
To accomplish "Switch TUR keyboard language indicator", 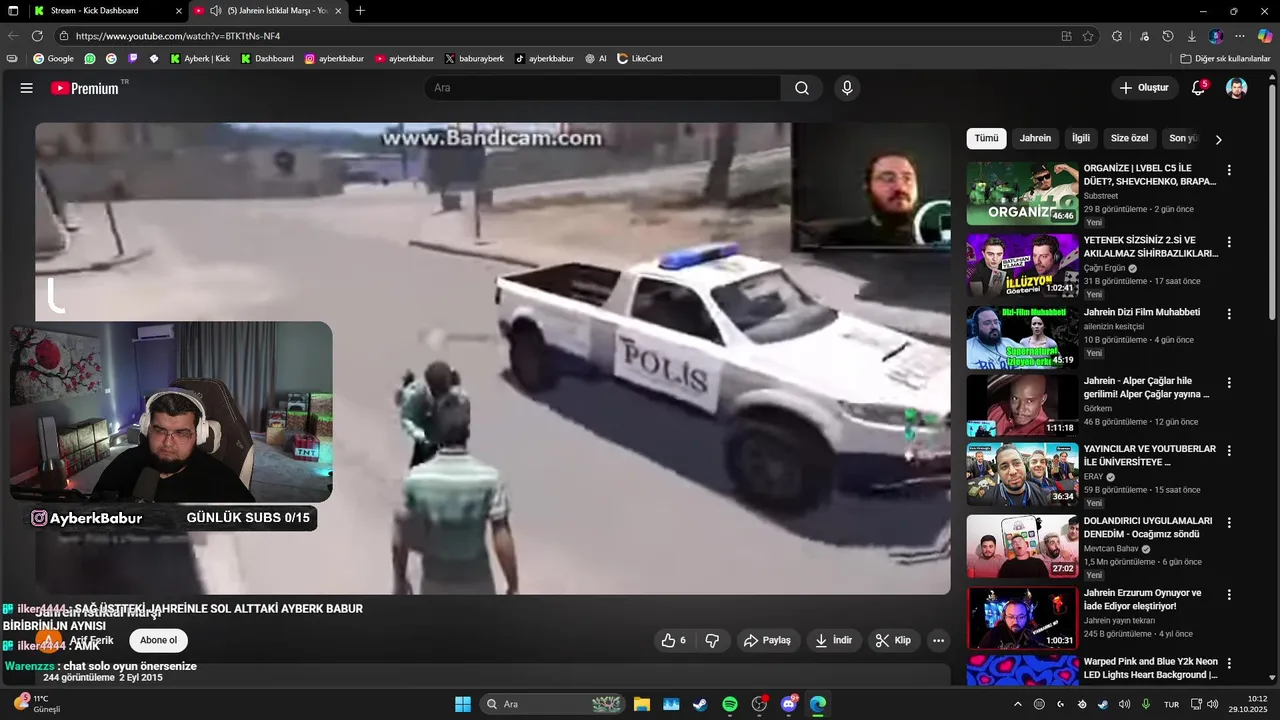I will [1171, 704].
